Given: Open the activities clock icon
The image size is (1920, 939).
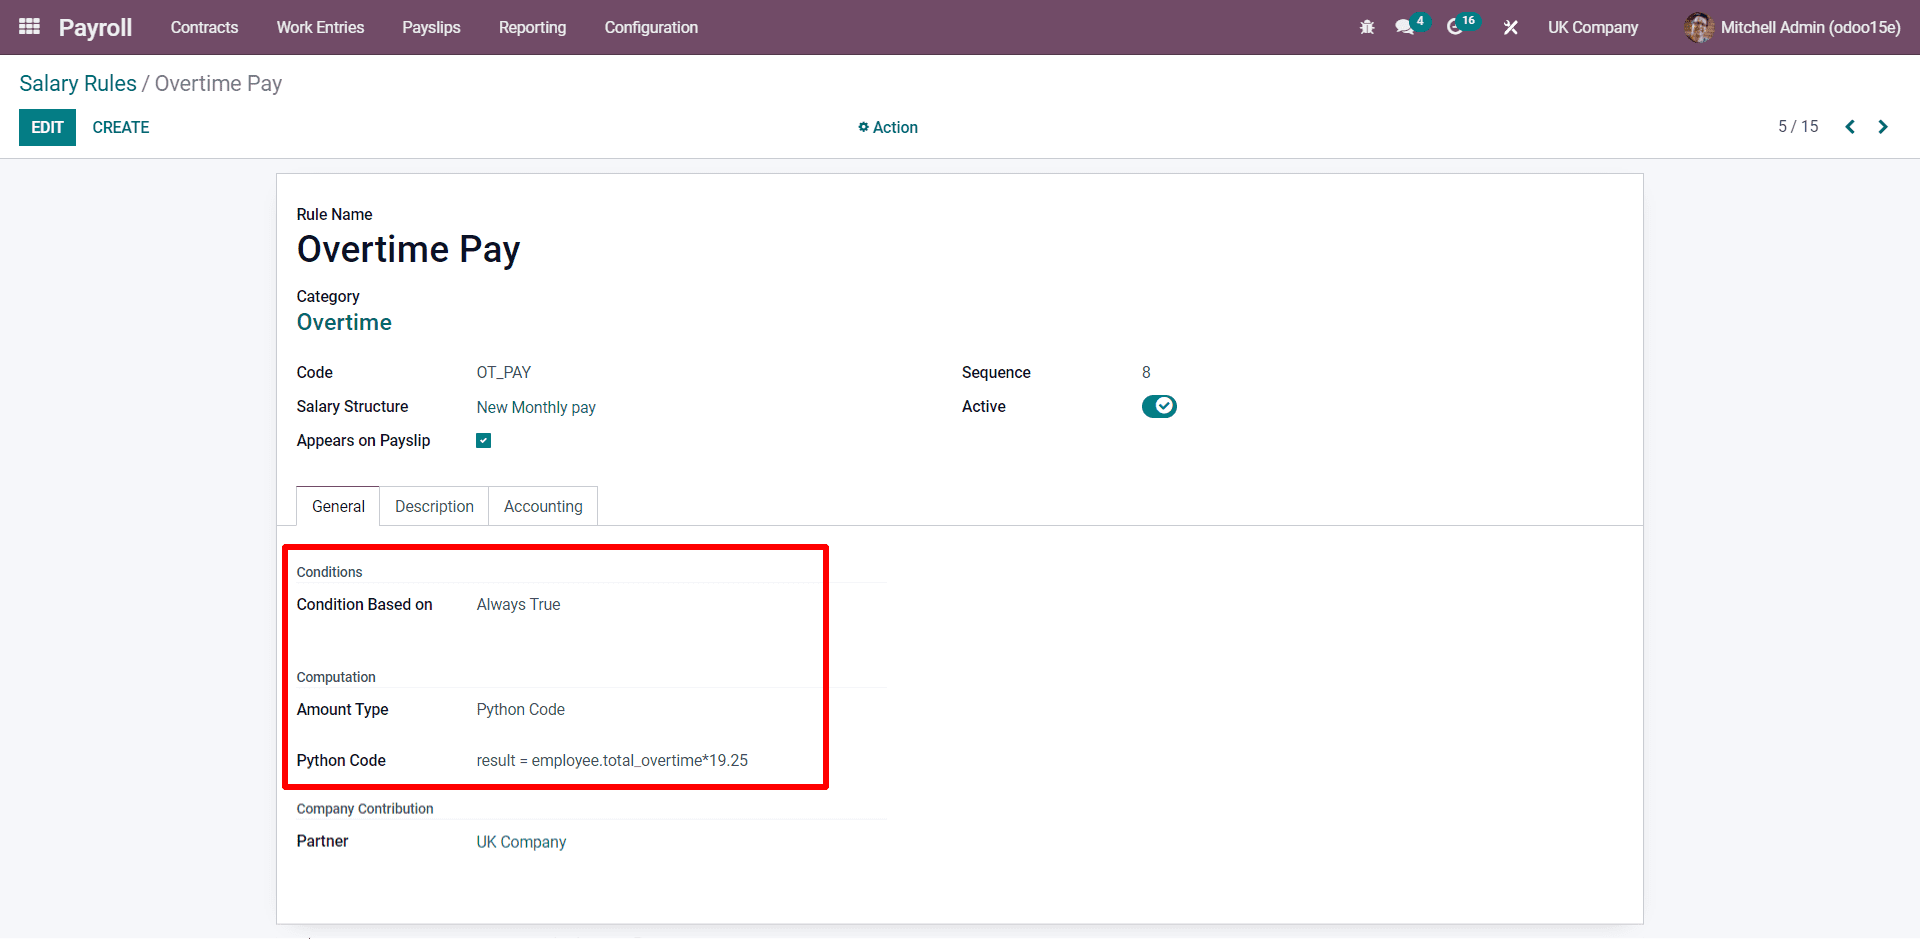Looking at the screenshot, I should (x=1455, y=27).
